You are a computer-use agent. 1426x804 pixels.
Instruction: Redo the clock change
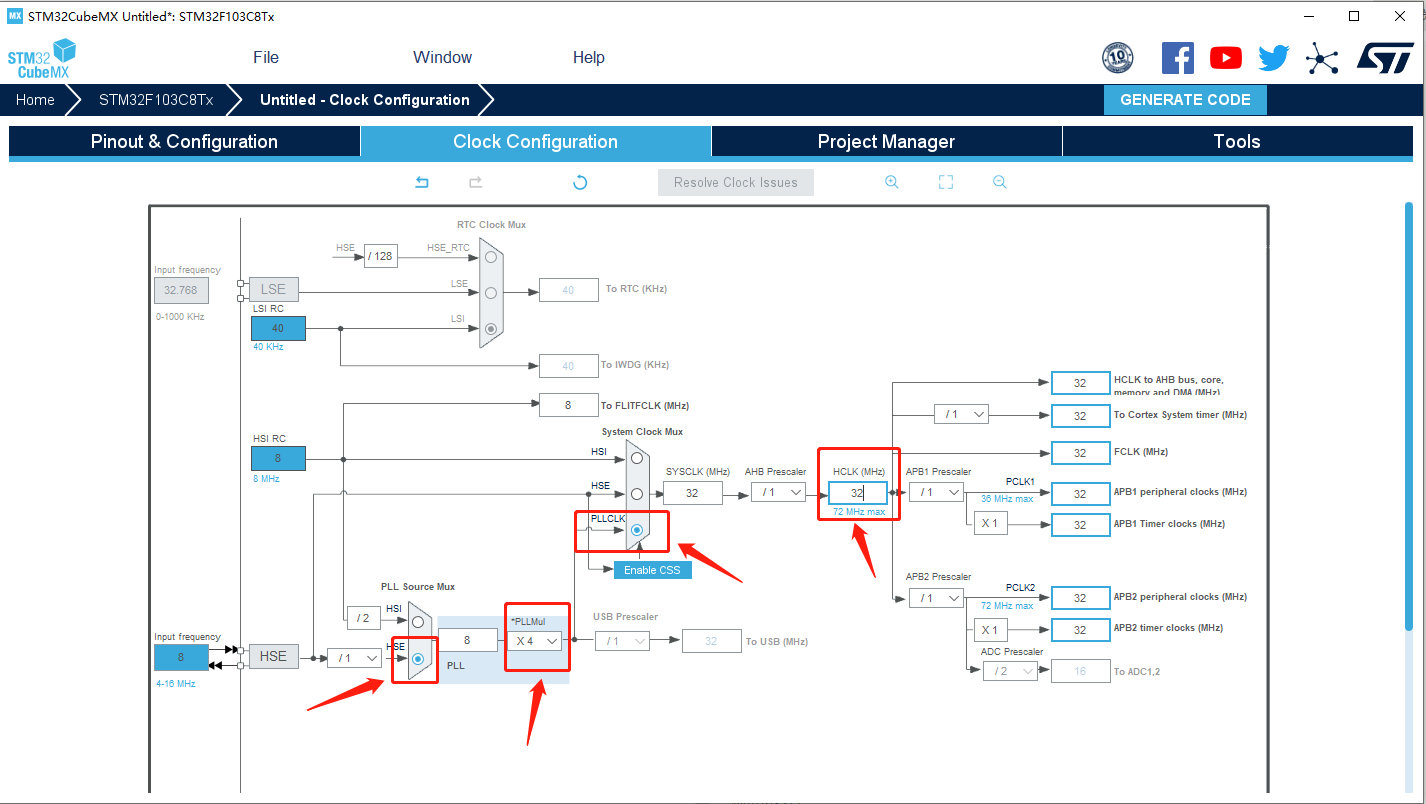click(476, 182)
